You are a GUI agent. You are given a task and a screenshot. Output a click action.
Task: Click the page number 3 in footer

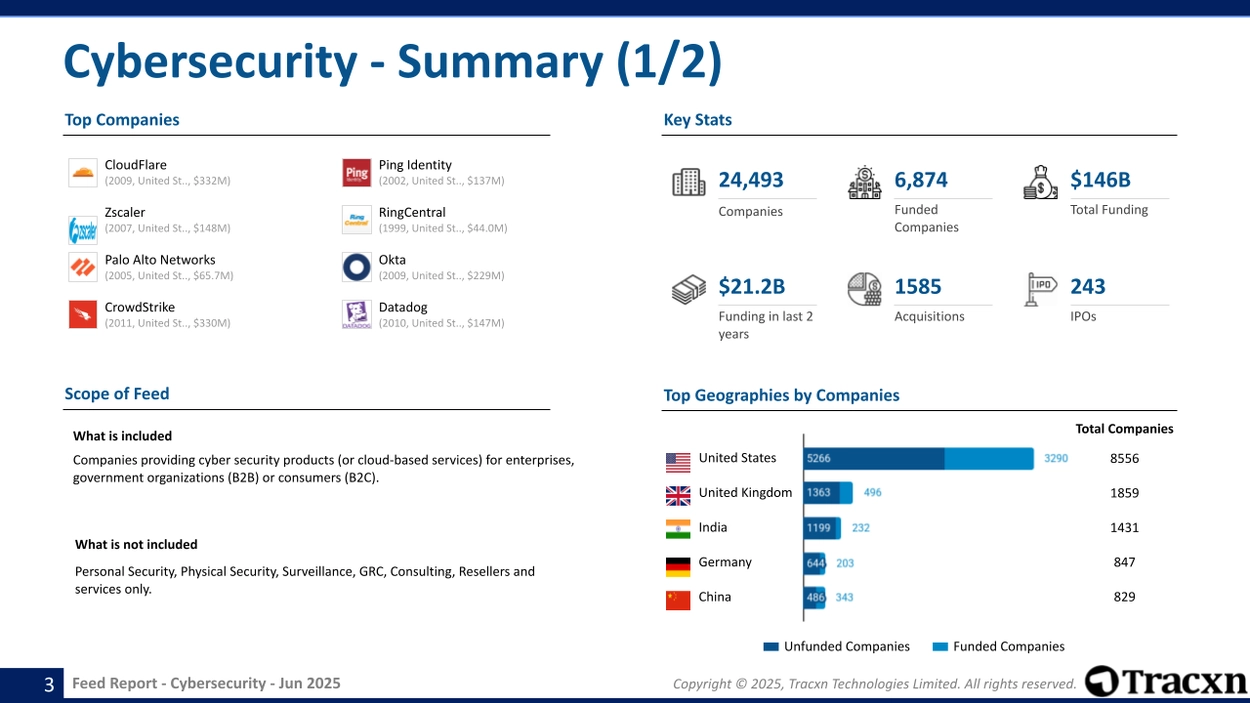coord(48,685)
